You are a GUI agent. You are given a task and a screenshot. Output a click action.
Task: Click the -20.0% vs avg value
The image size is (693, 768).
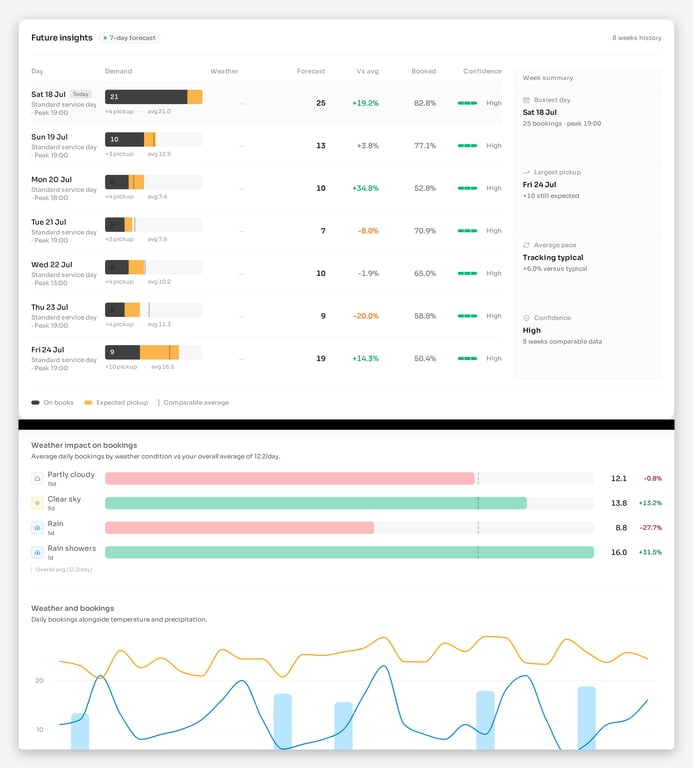(x=366, y=316)
